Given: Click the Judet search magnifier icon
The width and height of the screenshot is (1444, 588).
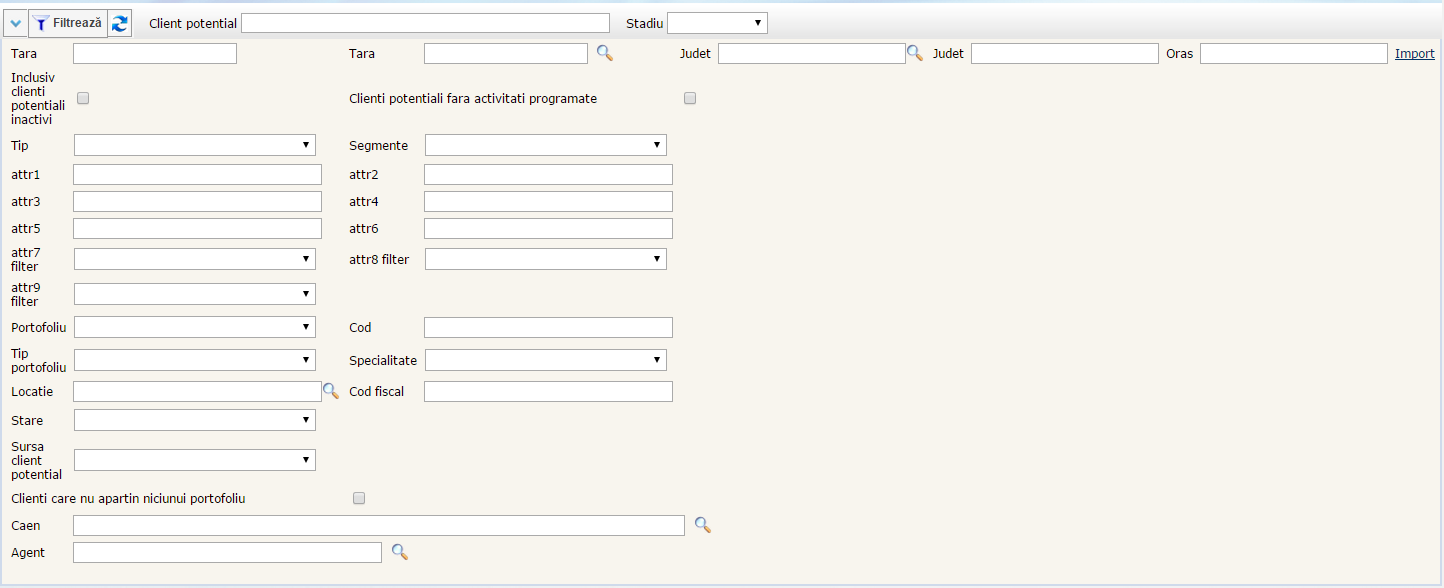Looking at the screenshot, I should coord(915,53).
